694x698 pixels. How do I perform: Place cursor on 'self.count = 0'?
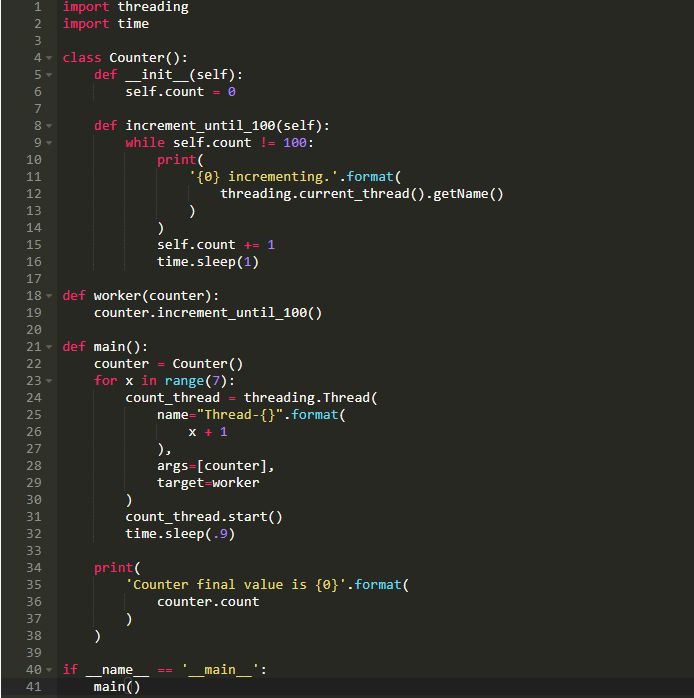pyautogui.click(x=180, y=92)
